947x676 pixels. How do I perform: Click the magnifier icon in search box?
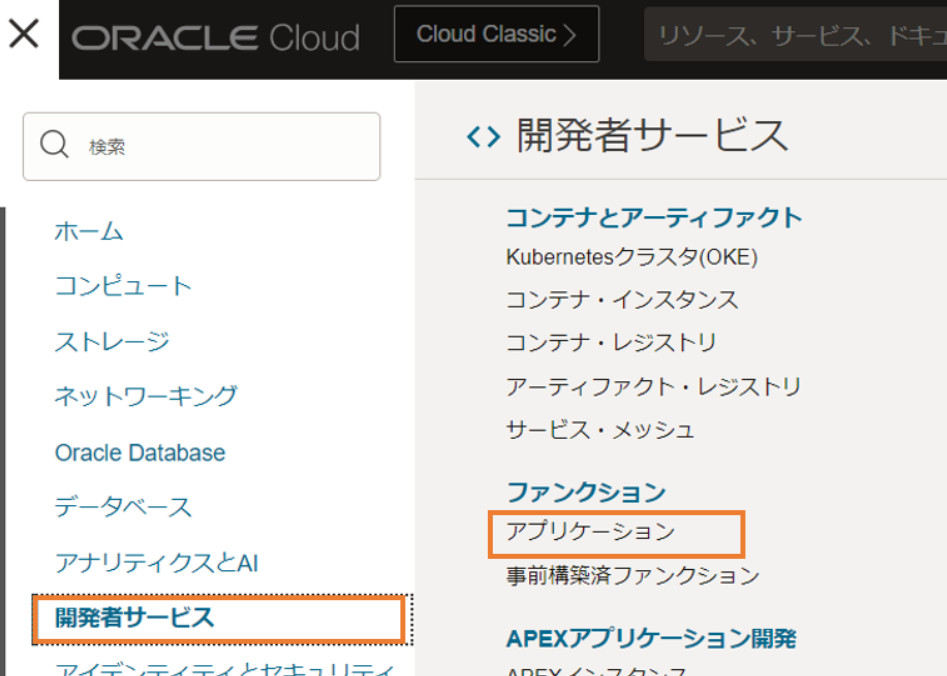[x=54, y=145]
